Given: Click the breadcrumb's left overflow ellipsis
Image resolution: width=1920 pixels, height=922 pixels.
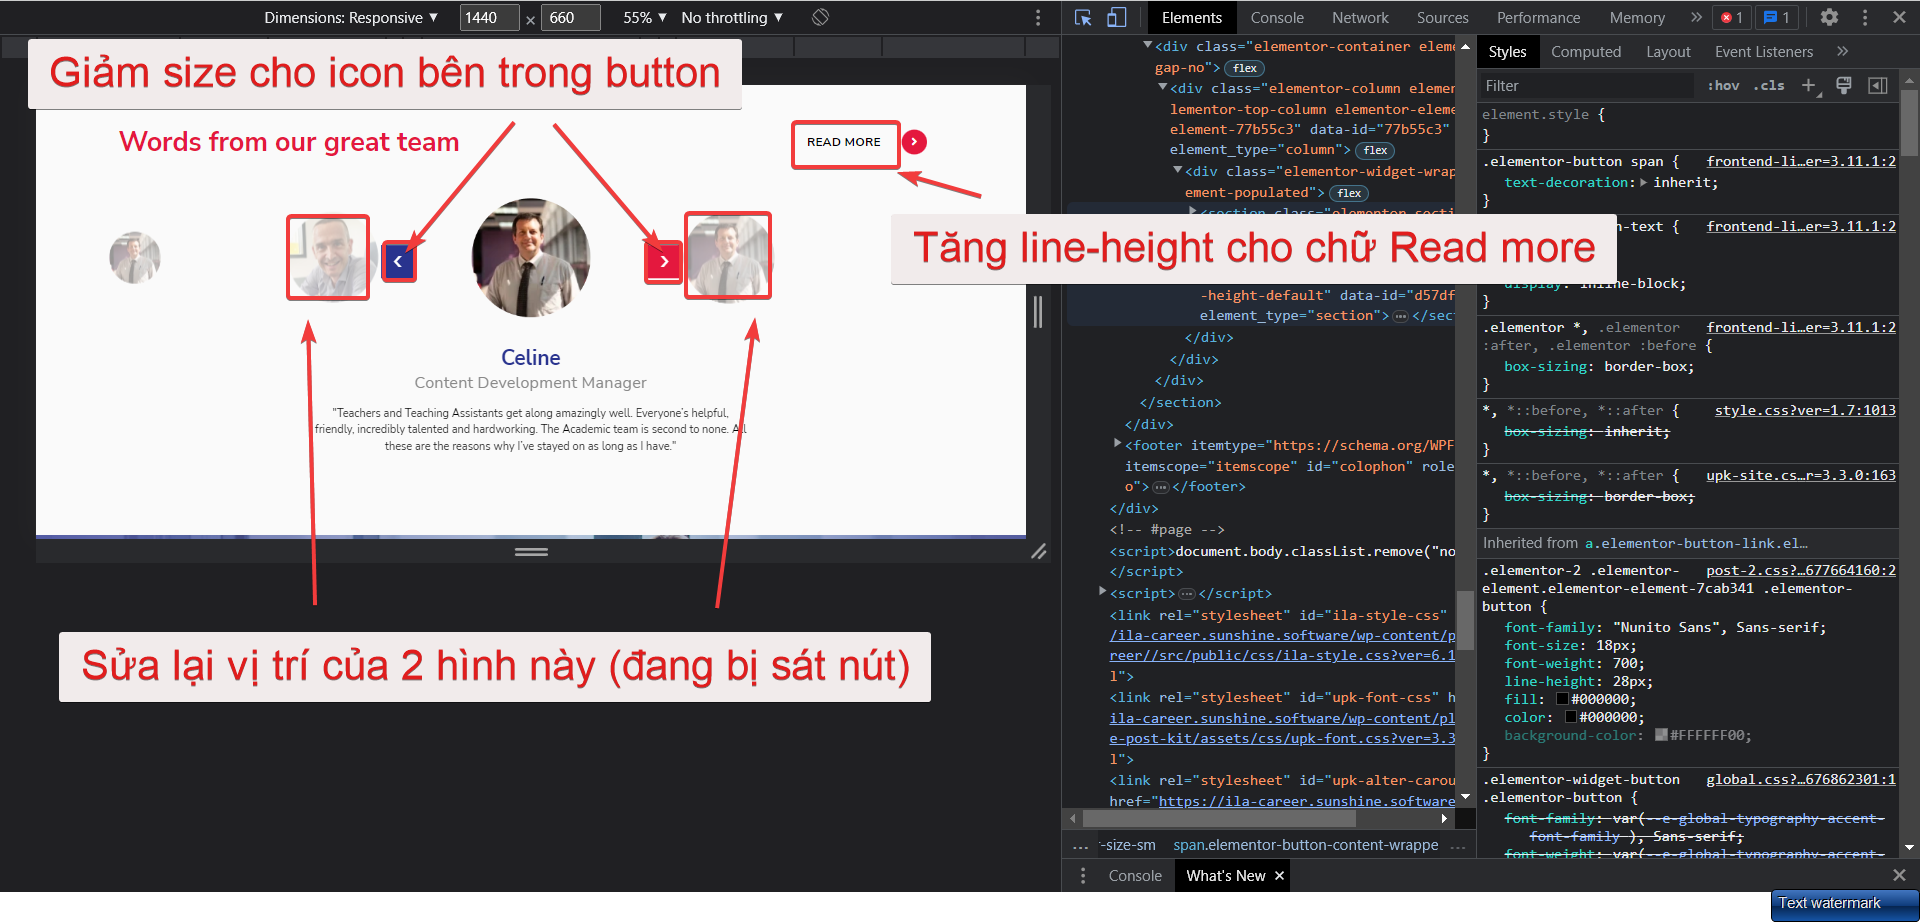Looking at the screenshot, I should pos(1080,846).
